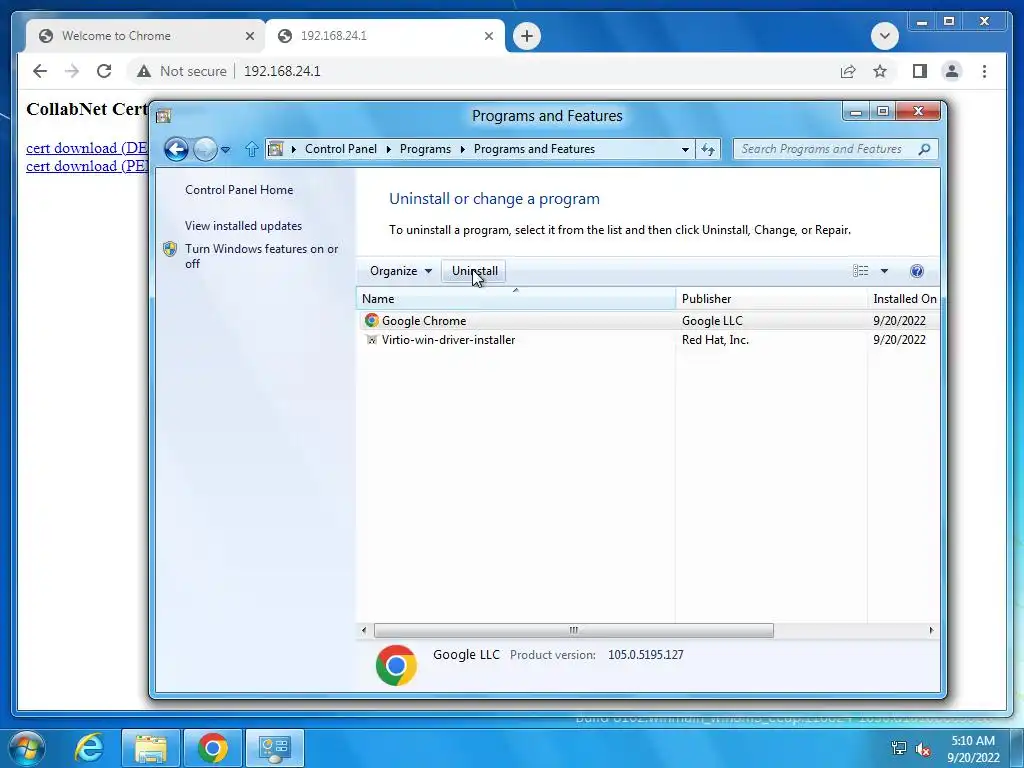Sort by Name column header
1024x768 pixels.
(516, 298)
